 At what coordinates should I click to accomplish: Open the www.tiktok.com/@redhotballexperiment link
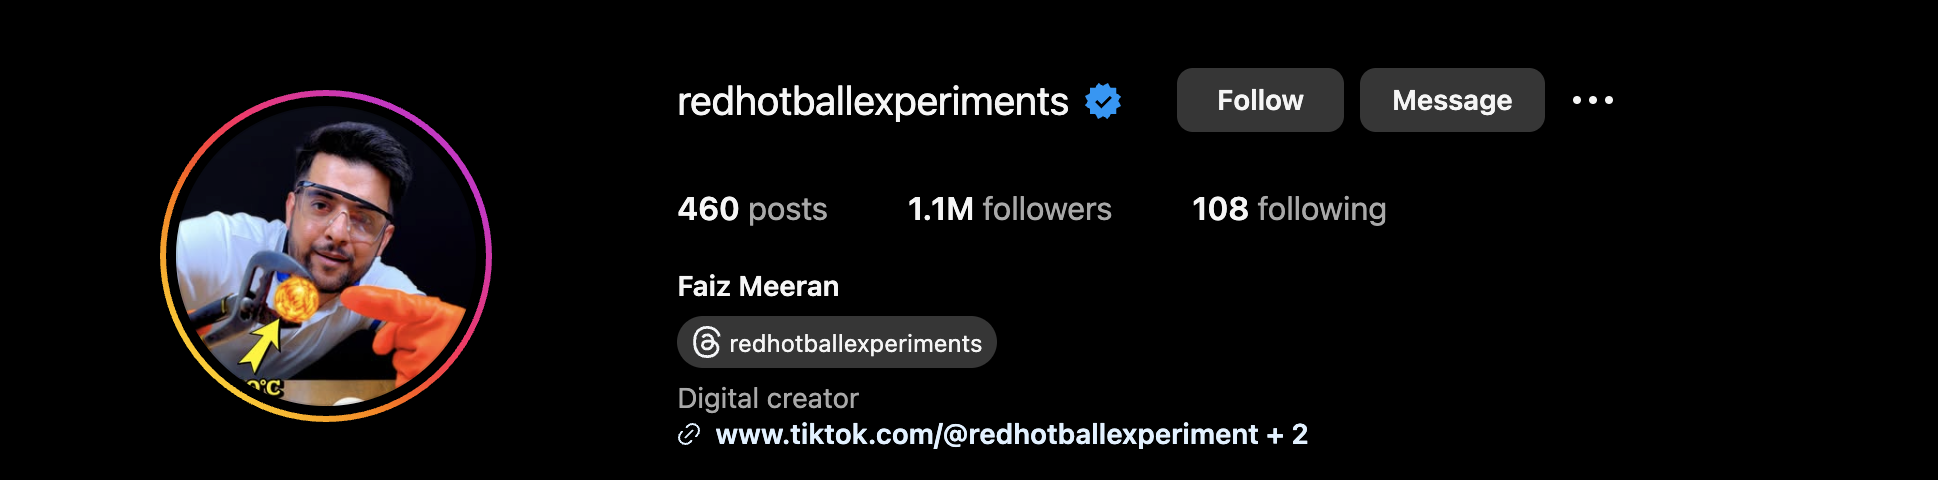coord(987,435)
